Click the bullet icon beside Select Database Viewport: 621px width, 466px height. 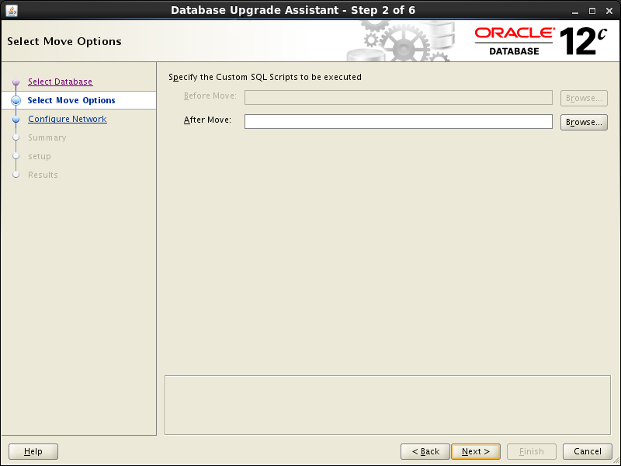(x=16, y=83)
